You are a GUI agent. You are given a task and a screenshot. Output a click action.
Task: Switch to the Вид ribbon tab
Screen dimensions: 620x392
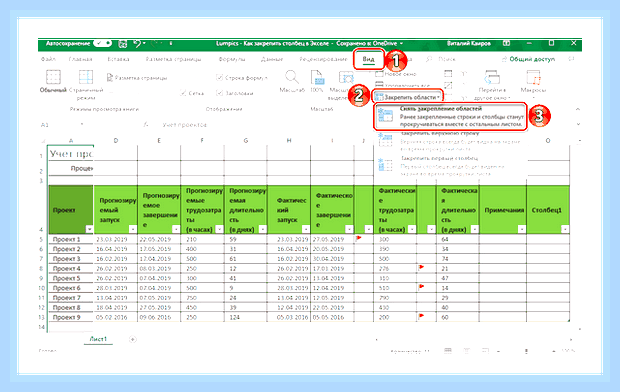[369, 59]
